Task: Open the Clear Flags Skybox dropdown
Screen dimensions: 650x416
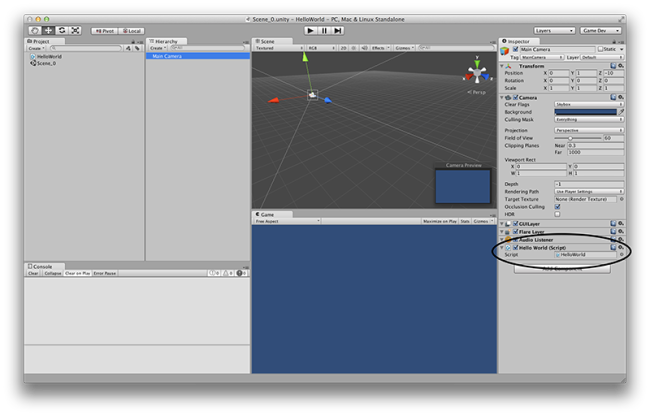Action: (x=589, y=104)
